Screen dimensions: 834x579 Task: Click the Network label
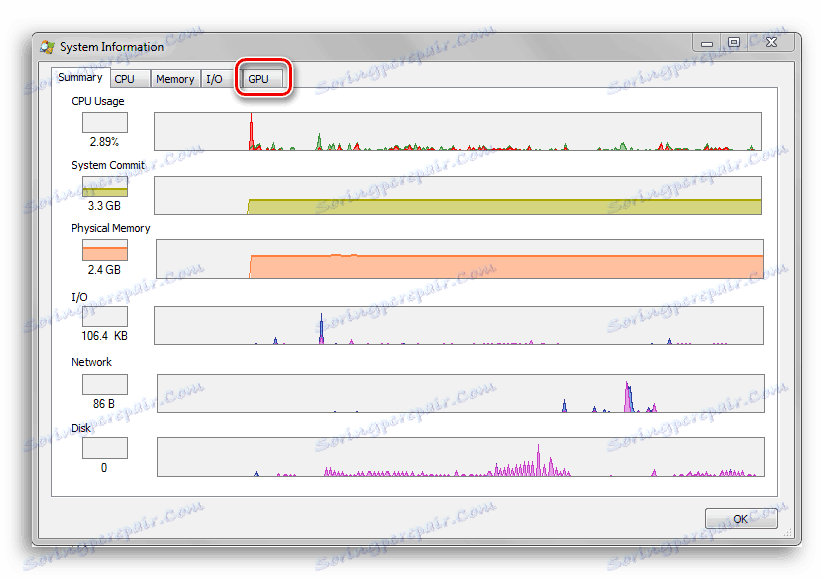pos(91,362)
